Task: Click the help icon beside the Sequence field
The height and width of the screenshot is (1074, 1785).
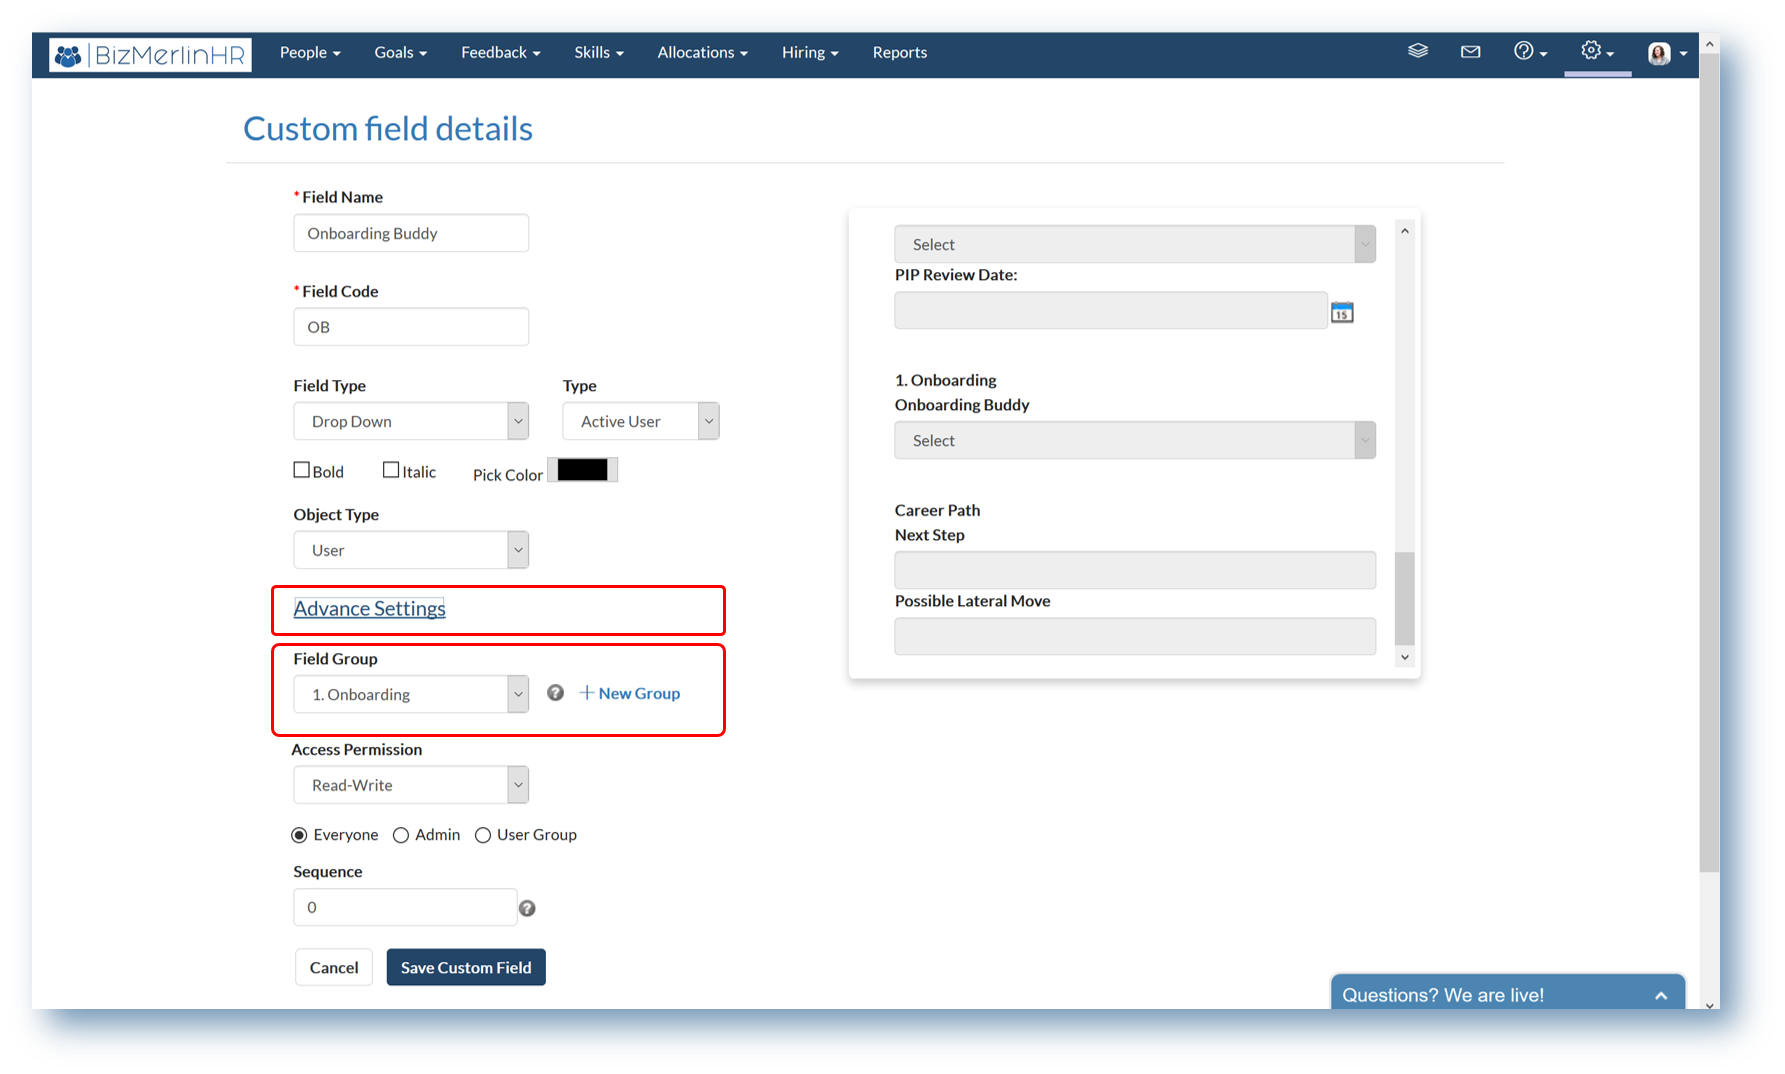Action: point(527,908)
